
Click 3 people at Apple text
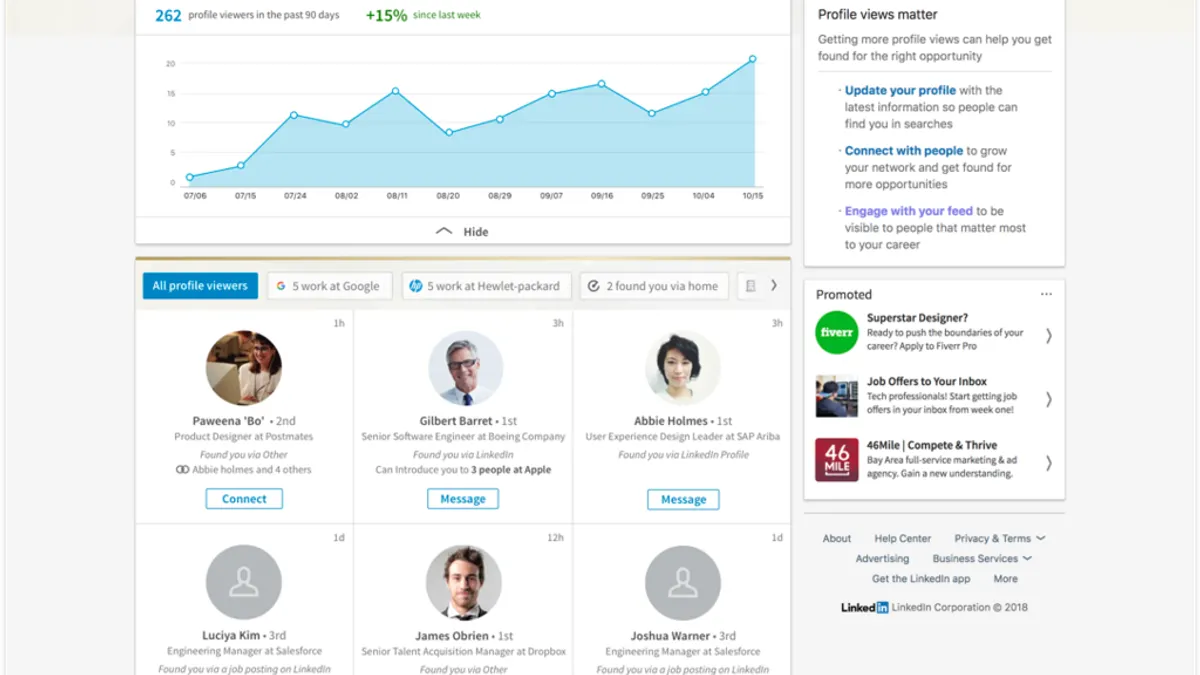[x=511, y=469]
